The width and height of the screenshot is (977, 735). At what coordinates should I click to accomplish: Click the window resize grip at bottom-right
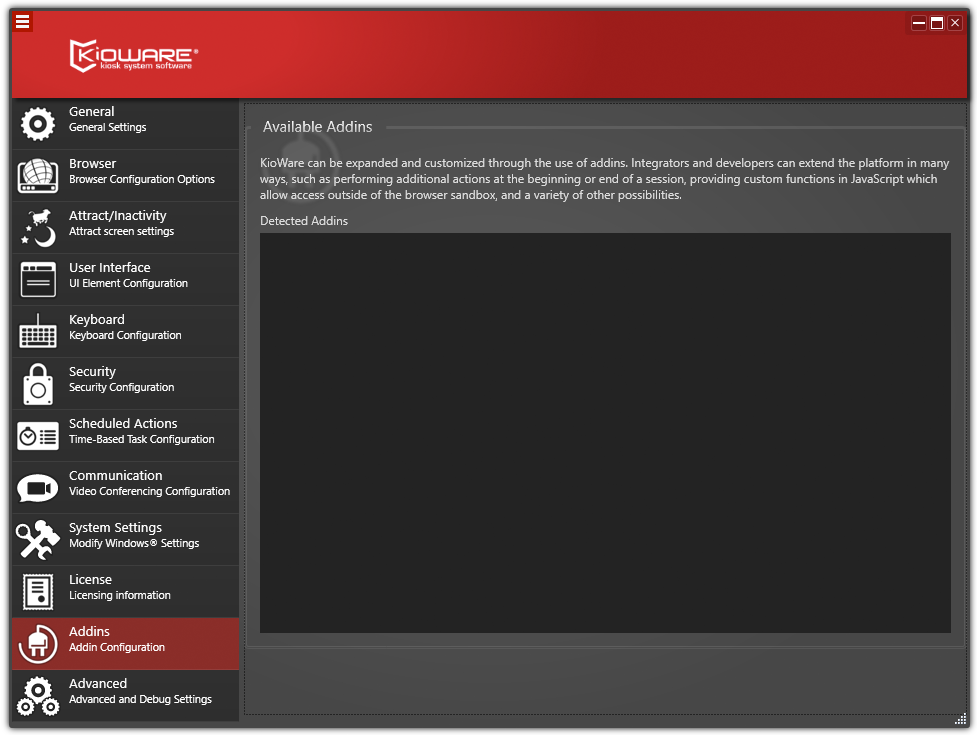tap(960, 719)
